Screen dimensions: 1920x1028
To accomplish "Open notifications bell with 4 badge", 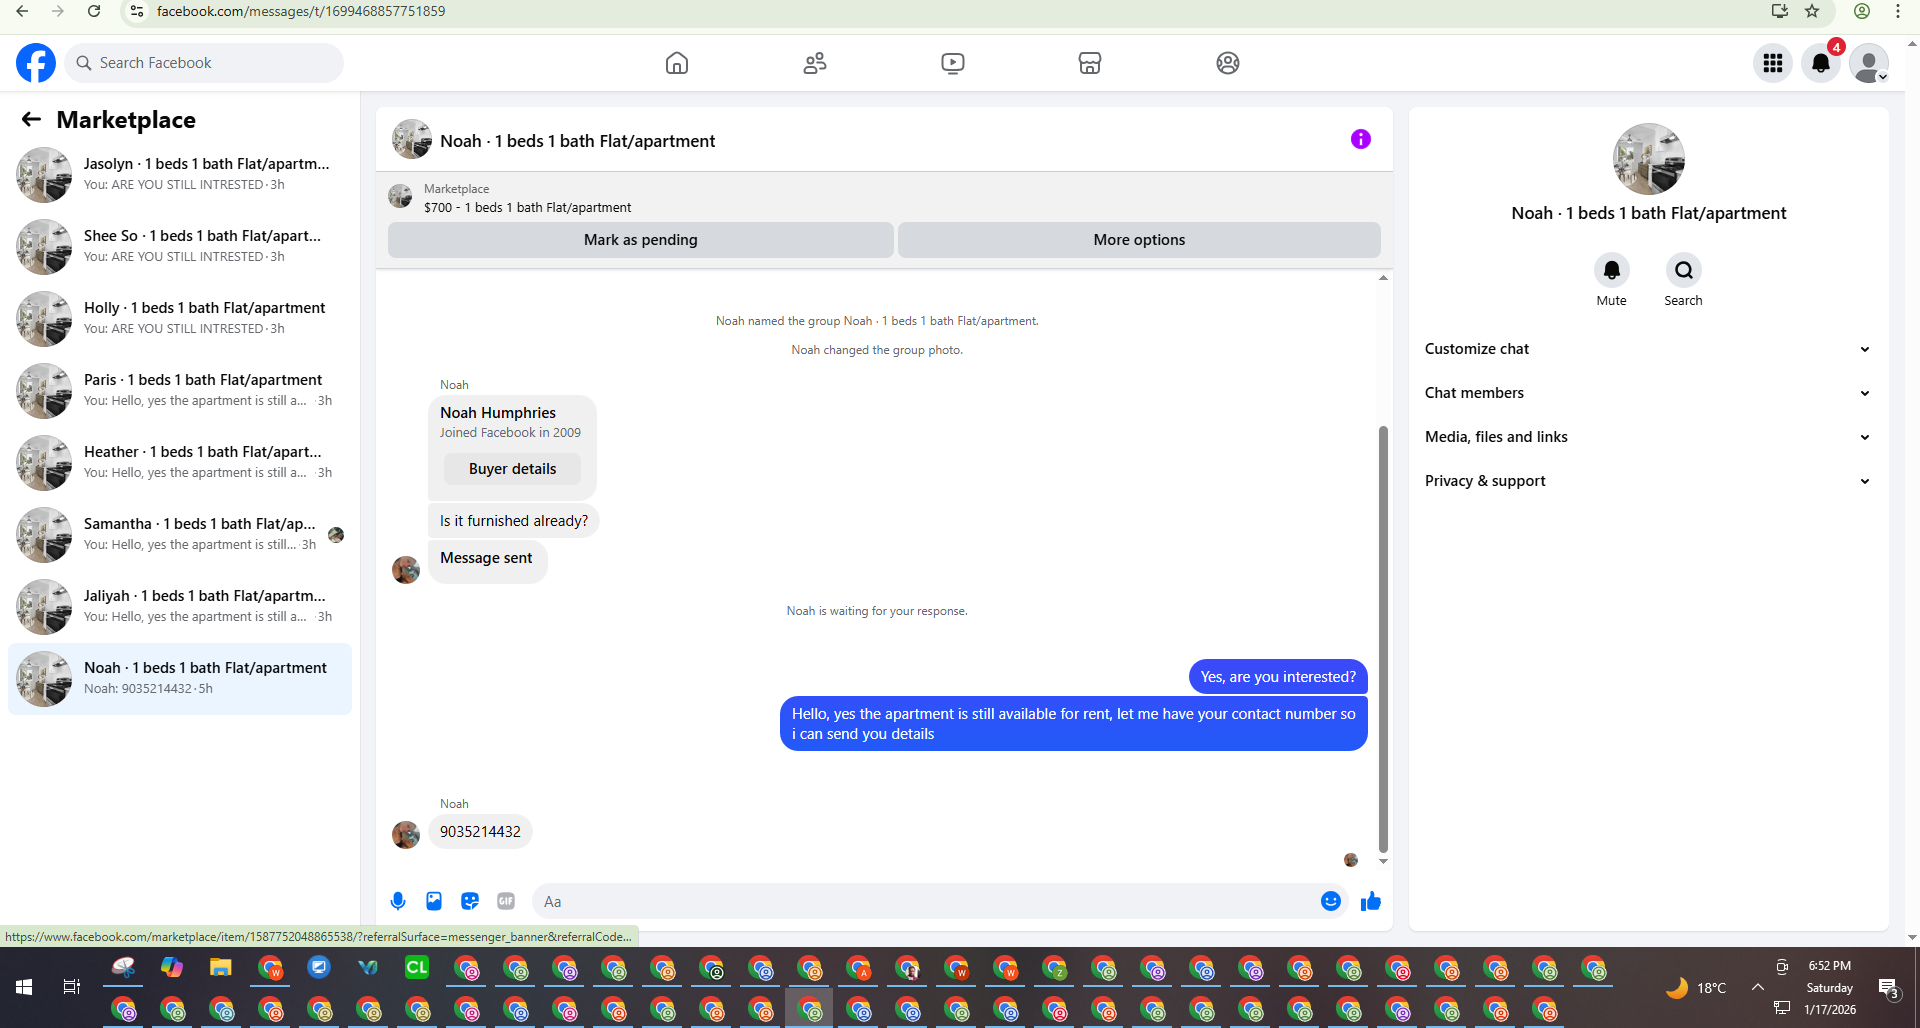I will click(1821, 63).
